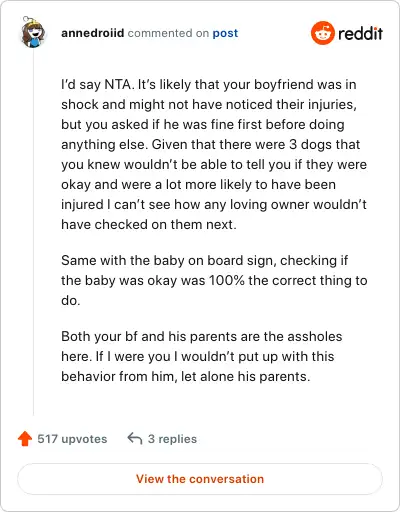
Task: Open the annedroiid username profile
Action: (92, 33)
